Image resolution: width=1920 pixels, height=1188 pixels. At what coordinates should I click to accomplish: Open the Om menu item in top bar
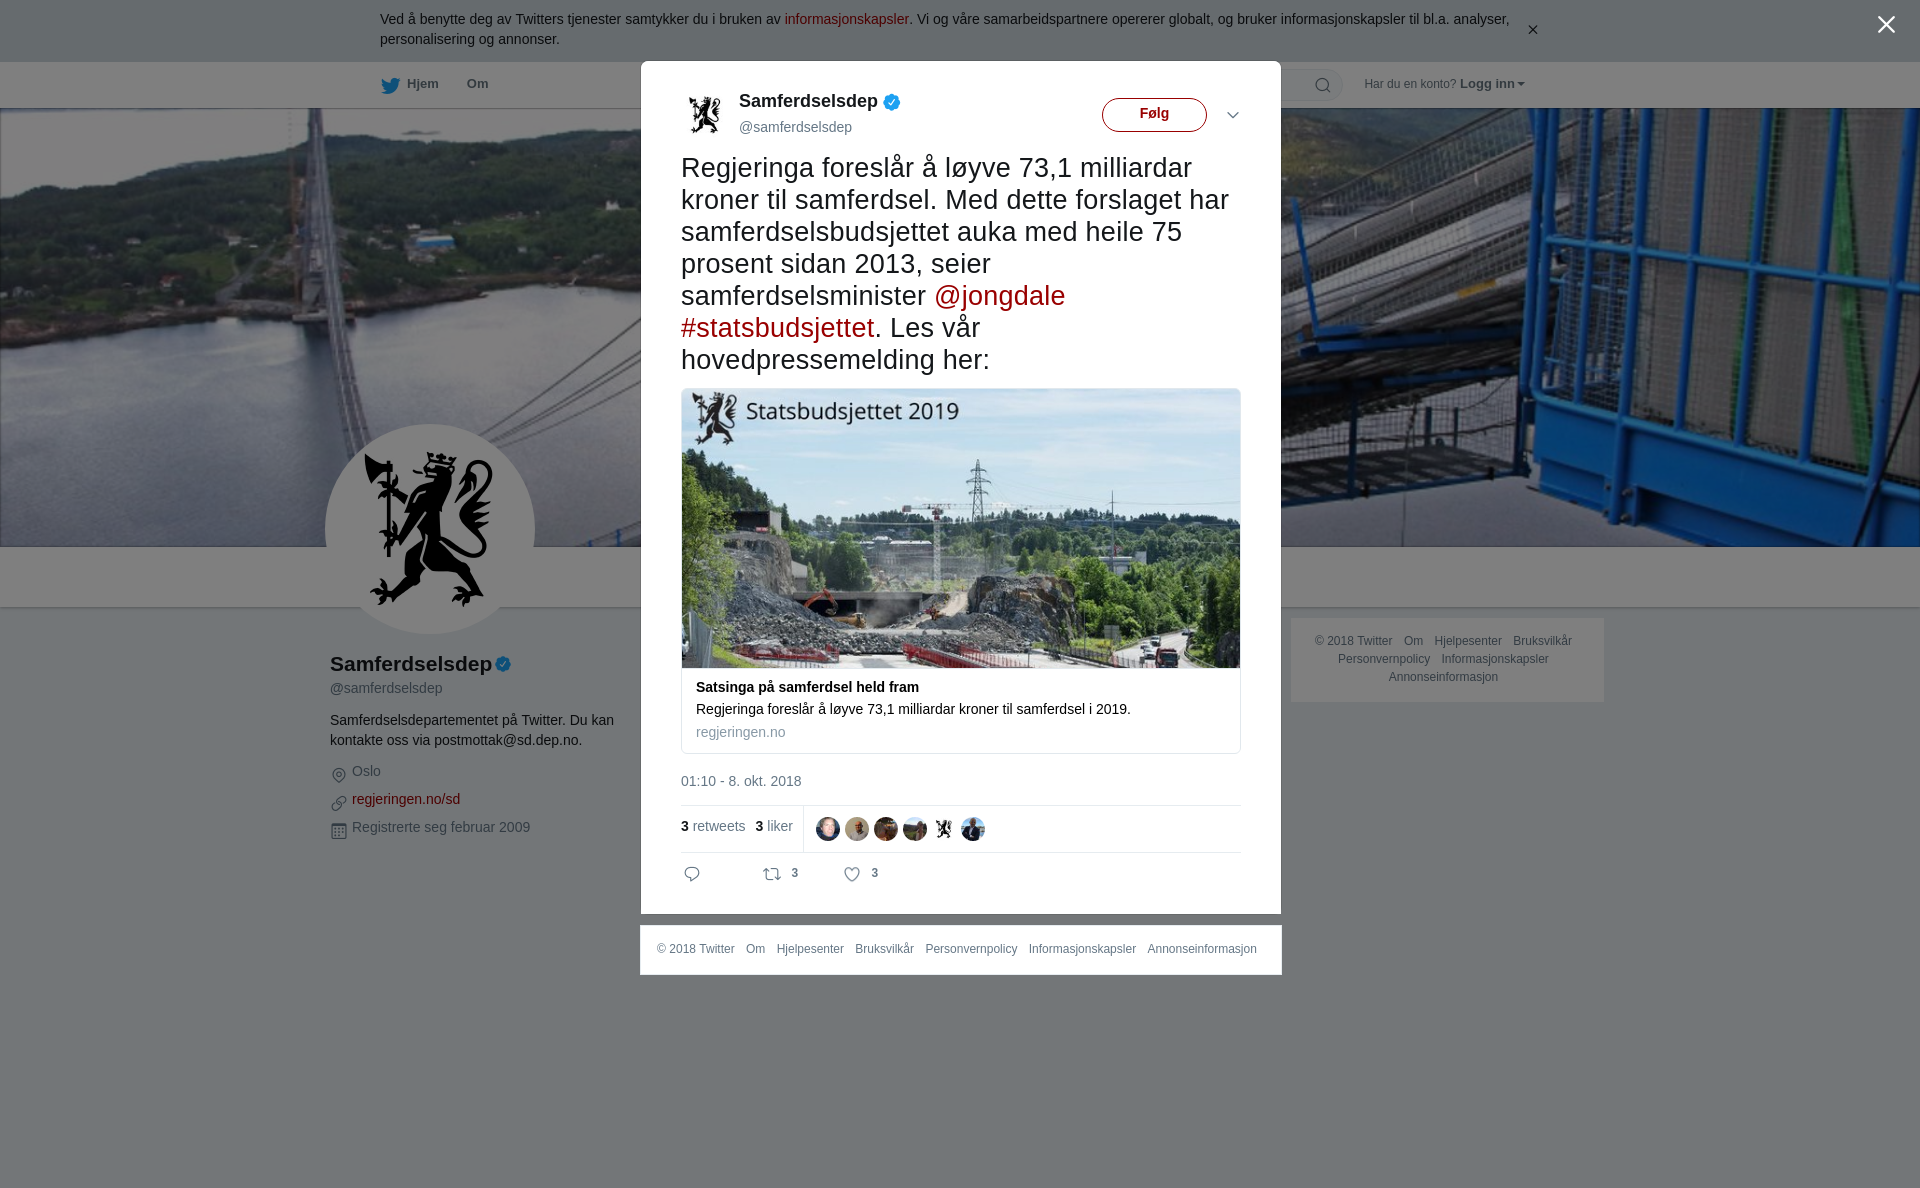477,84
